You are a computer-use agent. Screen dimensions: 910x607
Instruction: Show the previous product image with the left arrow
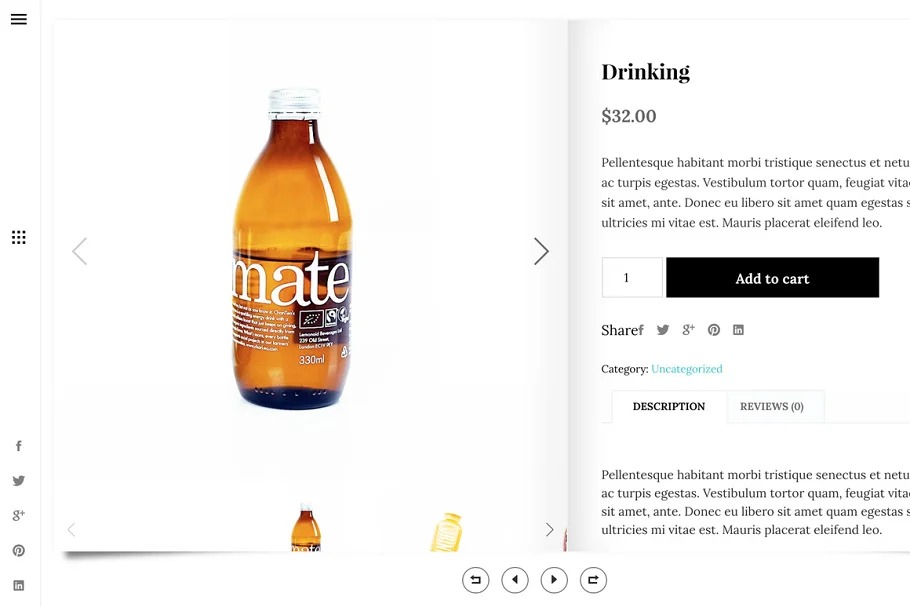(x=80, y=251)
